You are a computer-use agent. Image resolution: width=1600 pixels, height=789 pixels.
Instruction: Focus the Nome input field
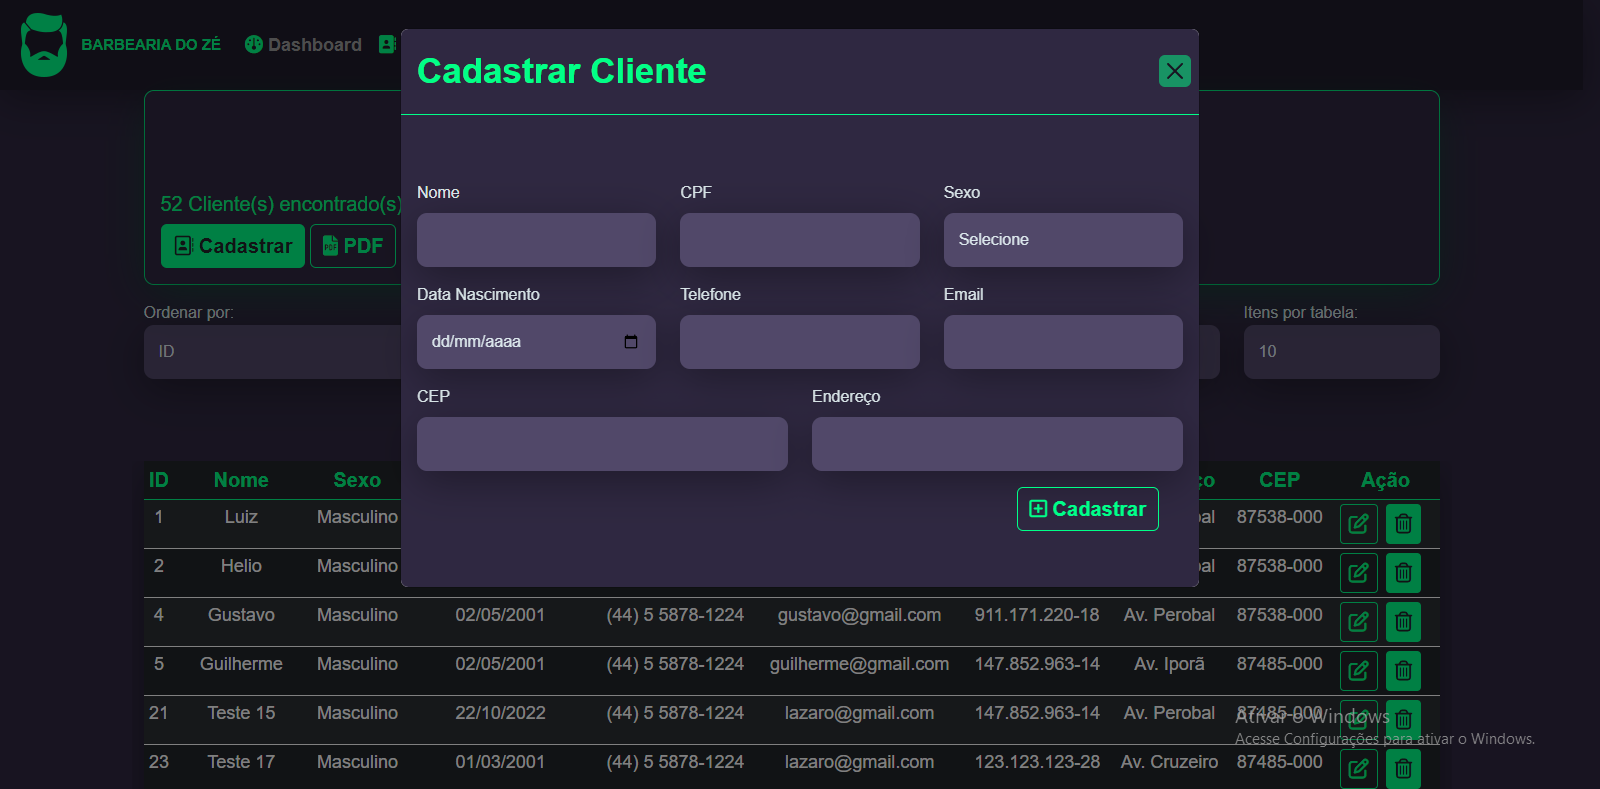(536, 240)
